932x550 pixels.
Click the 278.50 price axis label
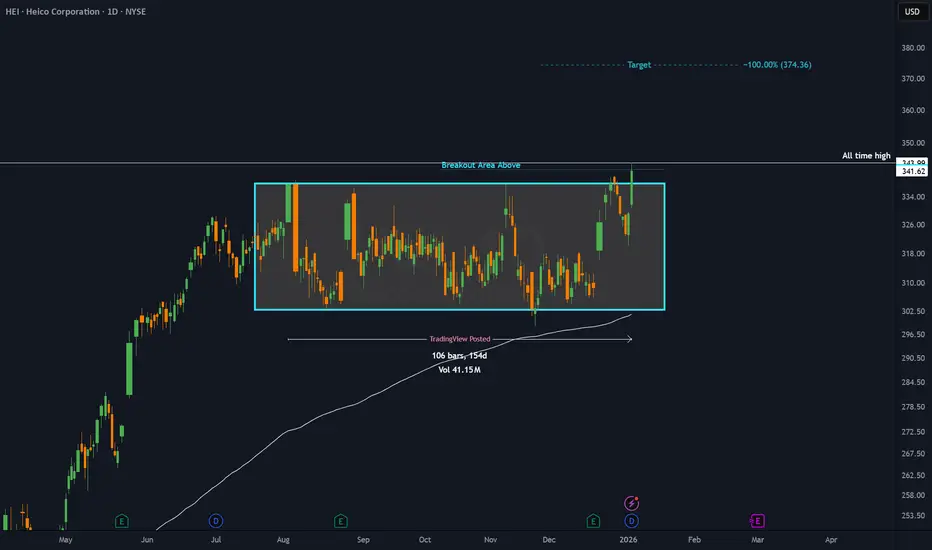point(913,407)
